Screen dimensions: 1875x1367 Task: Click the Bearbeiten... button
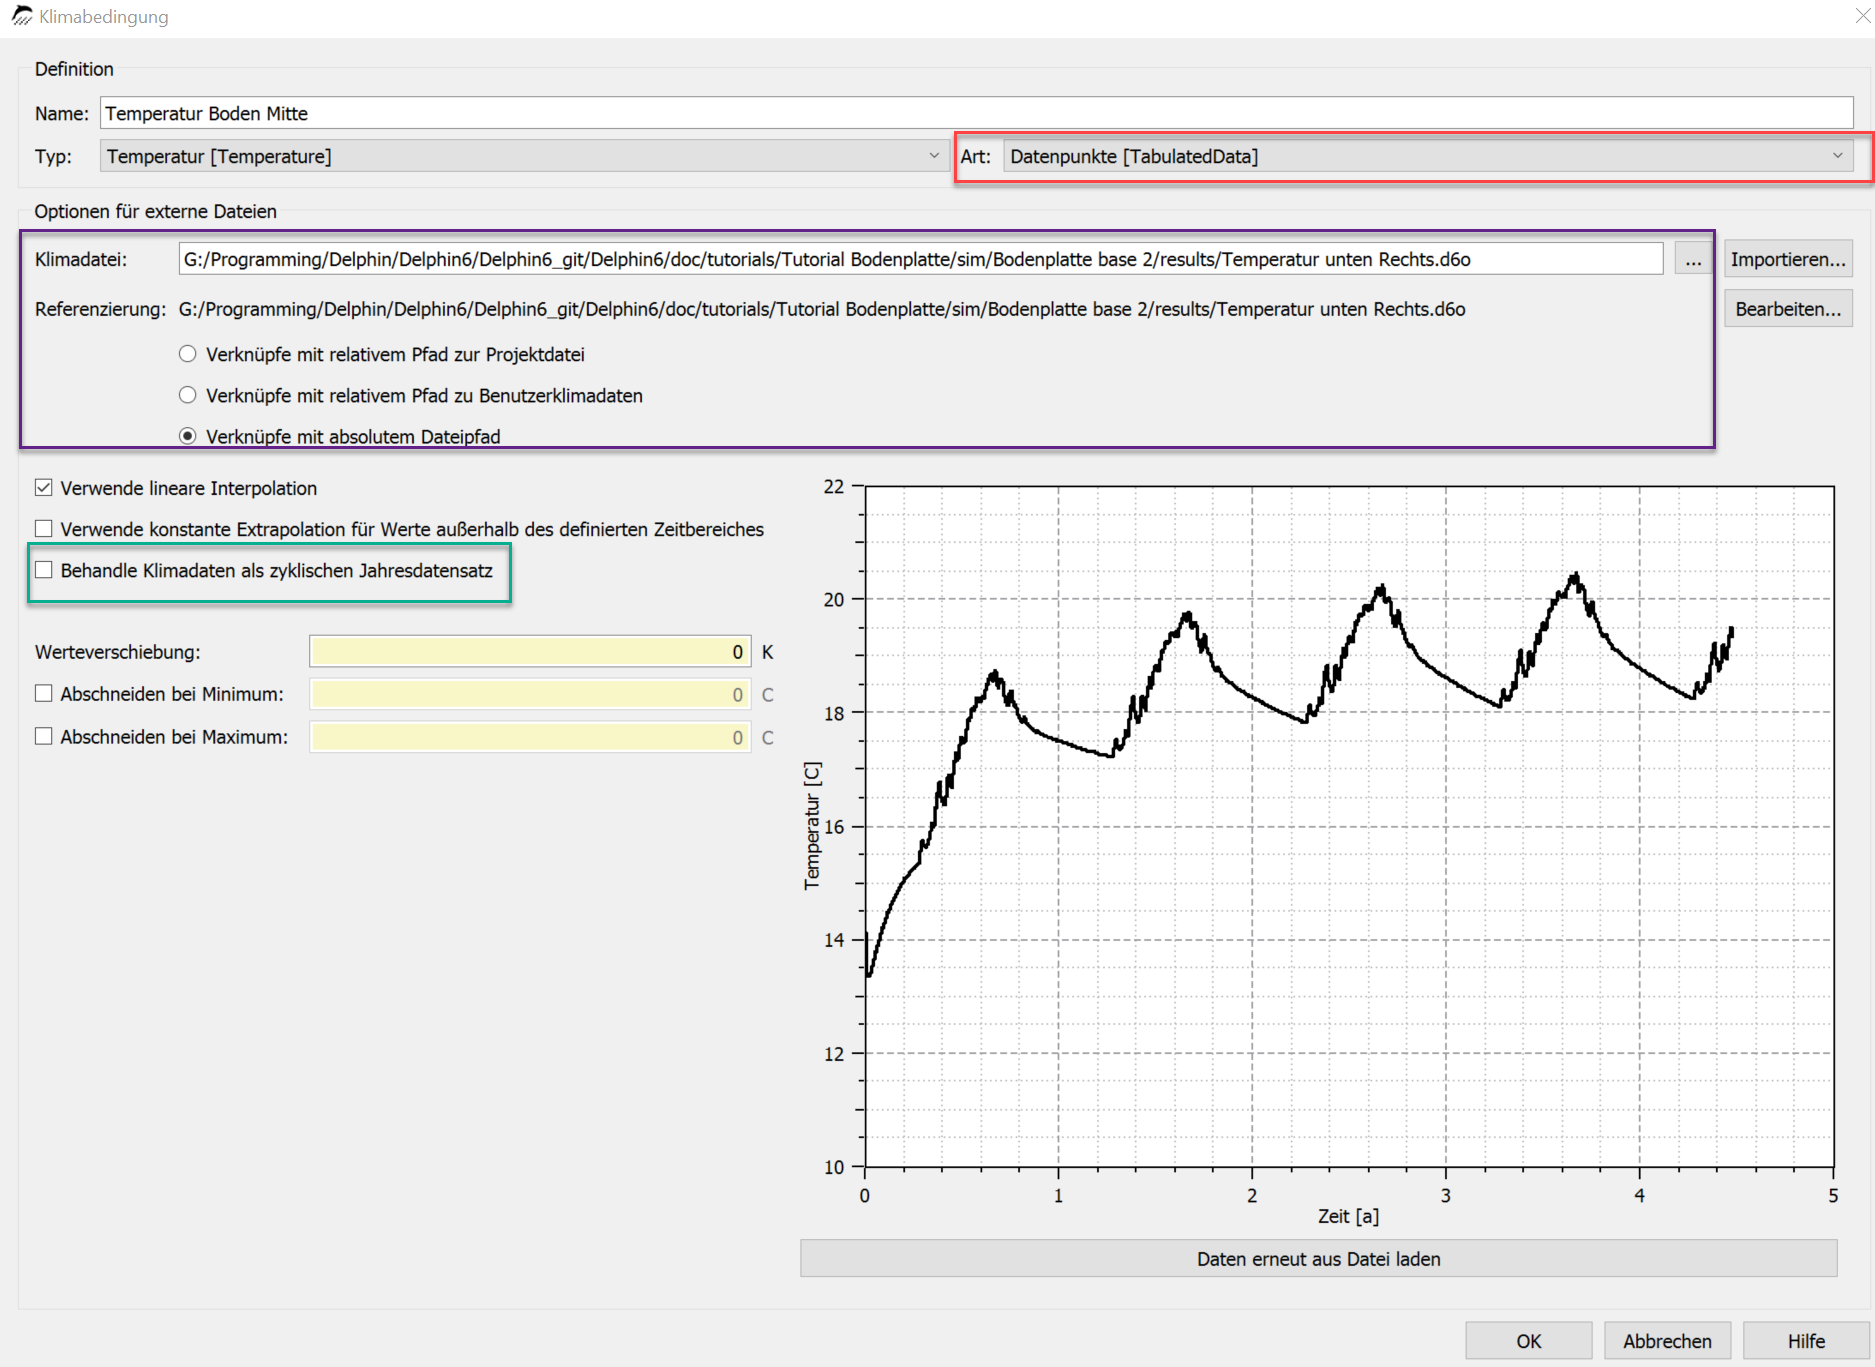coord(1788,309)
